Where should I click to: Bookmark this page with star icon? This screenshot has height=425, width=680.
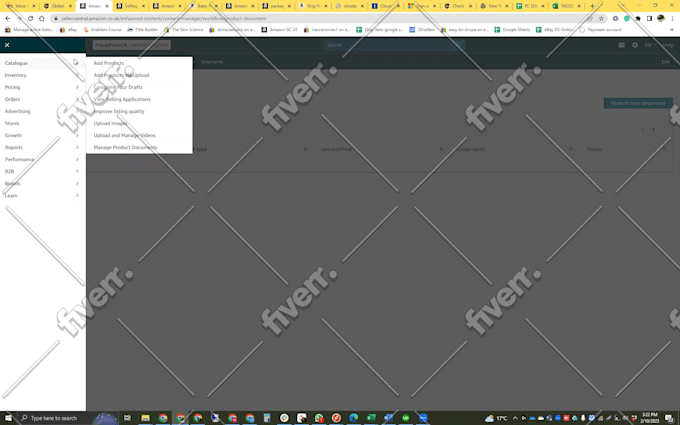(601, 19)
